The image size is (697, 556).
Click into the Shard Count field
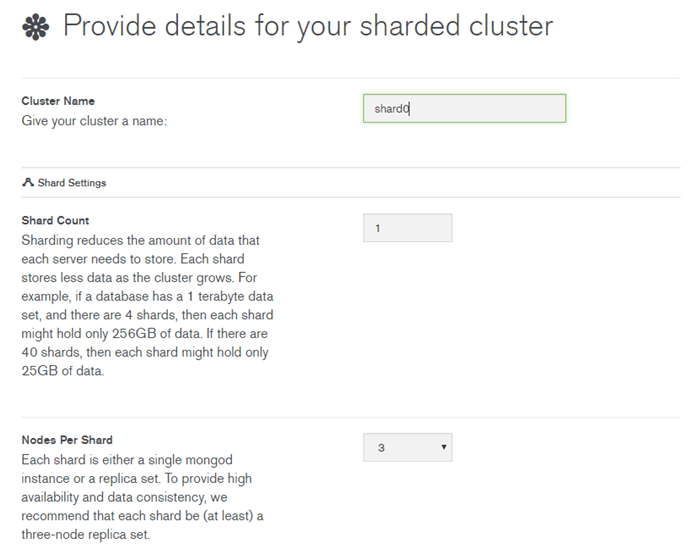[408, 228]
